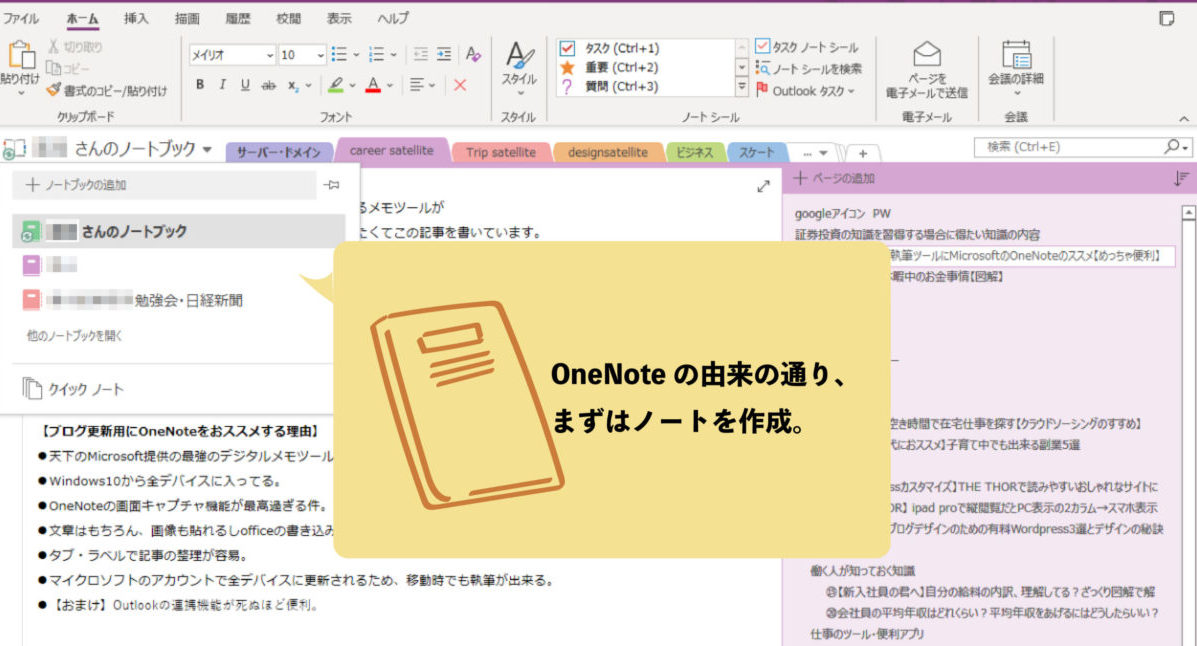Expand the tags gallery more arrow
Image resolution: width=1197 pixels, height=646 pixels.
(741, 88)
